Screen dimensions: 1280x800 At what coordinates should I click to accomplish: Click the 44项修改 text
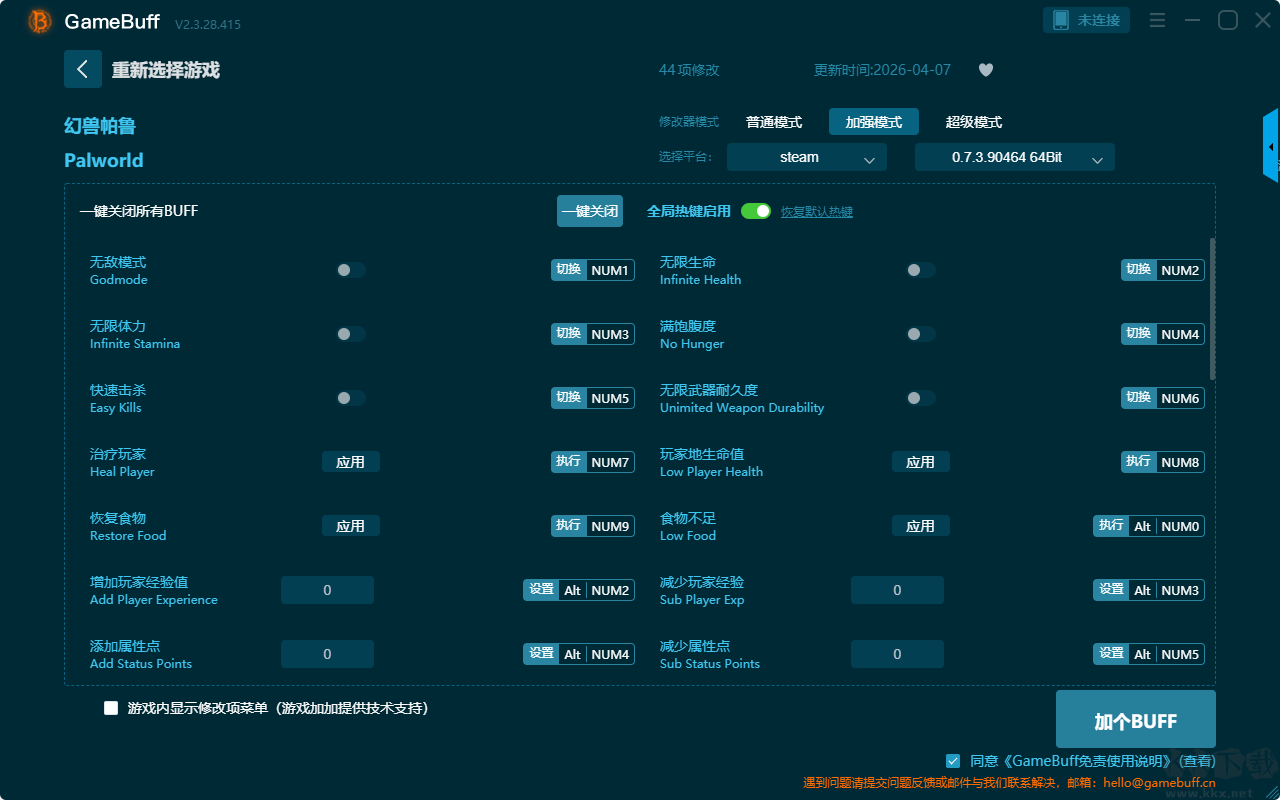(x=689, y=70)
